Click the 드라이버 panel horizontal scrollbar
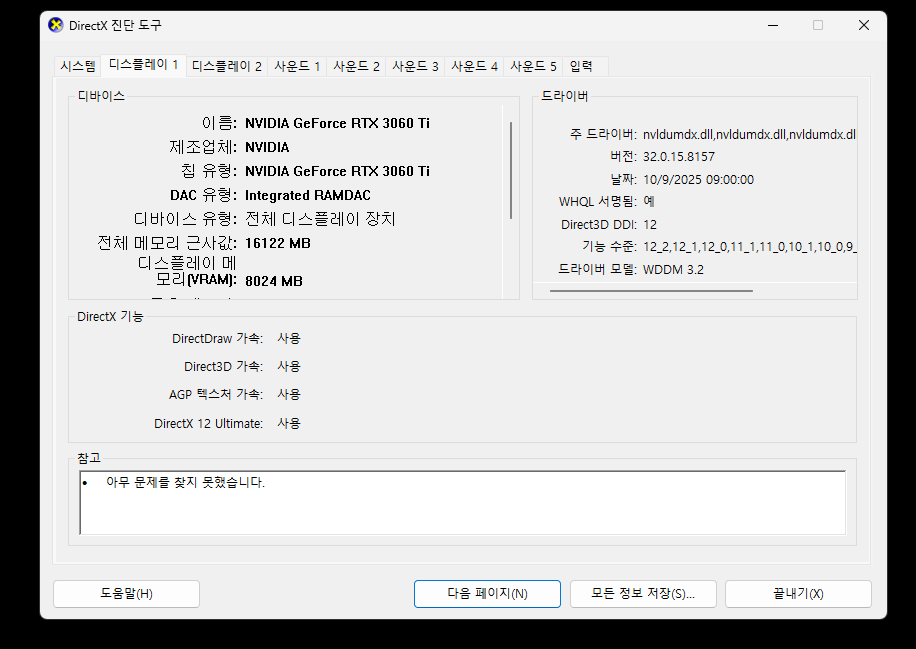Viewport: 916px width, 649px height. (x=651, y=291)
